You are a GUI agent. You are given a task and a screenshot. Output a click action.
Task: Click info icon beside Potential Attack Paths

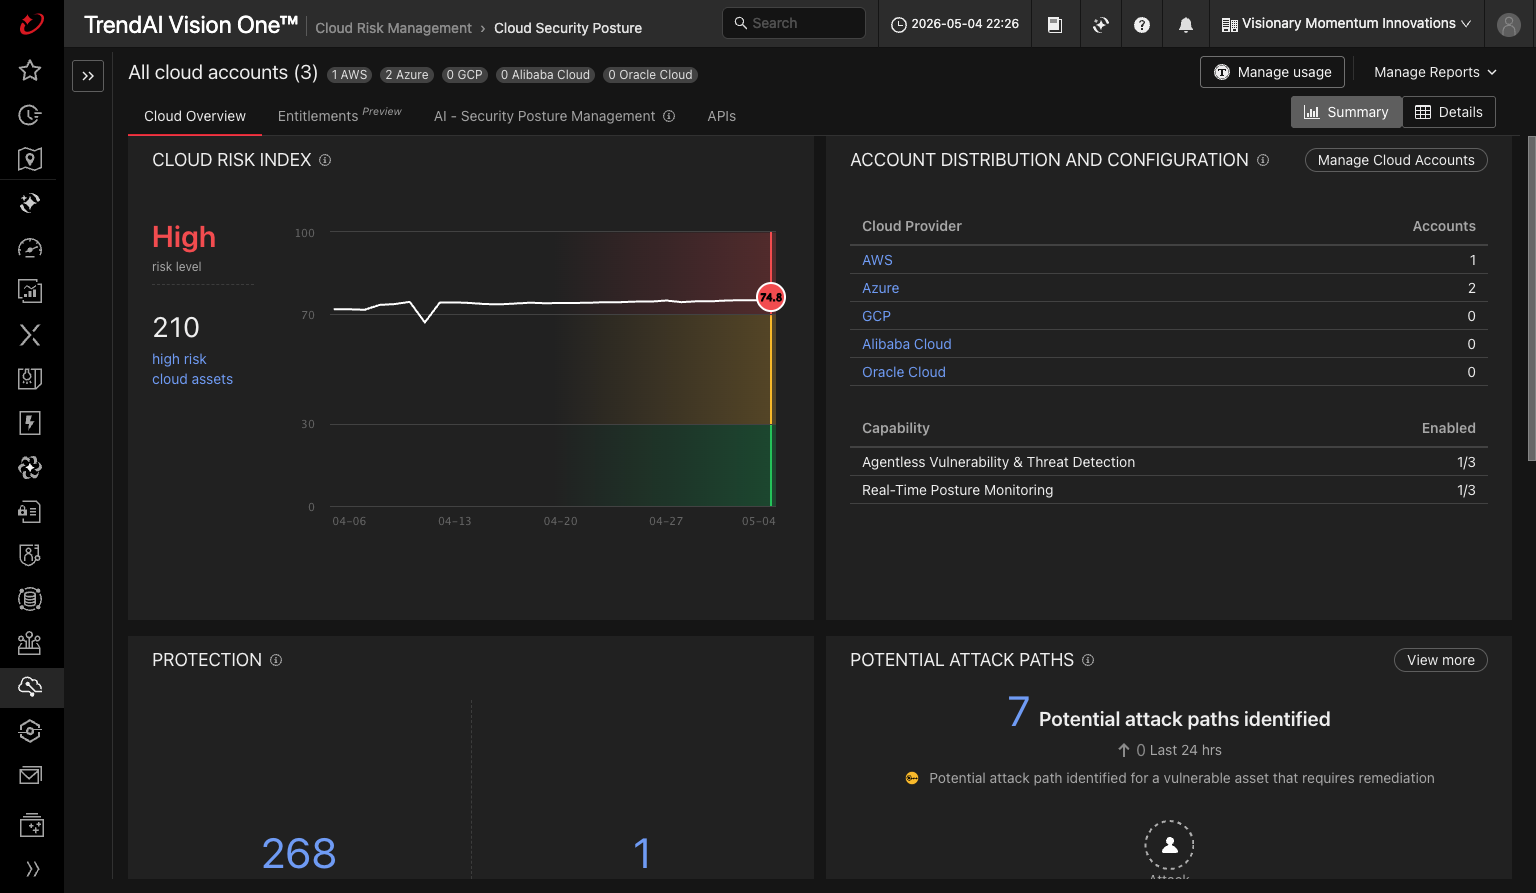point(1088,660)
